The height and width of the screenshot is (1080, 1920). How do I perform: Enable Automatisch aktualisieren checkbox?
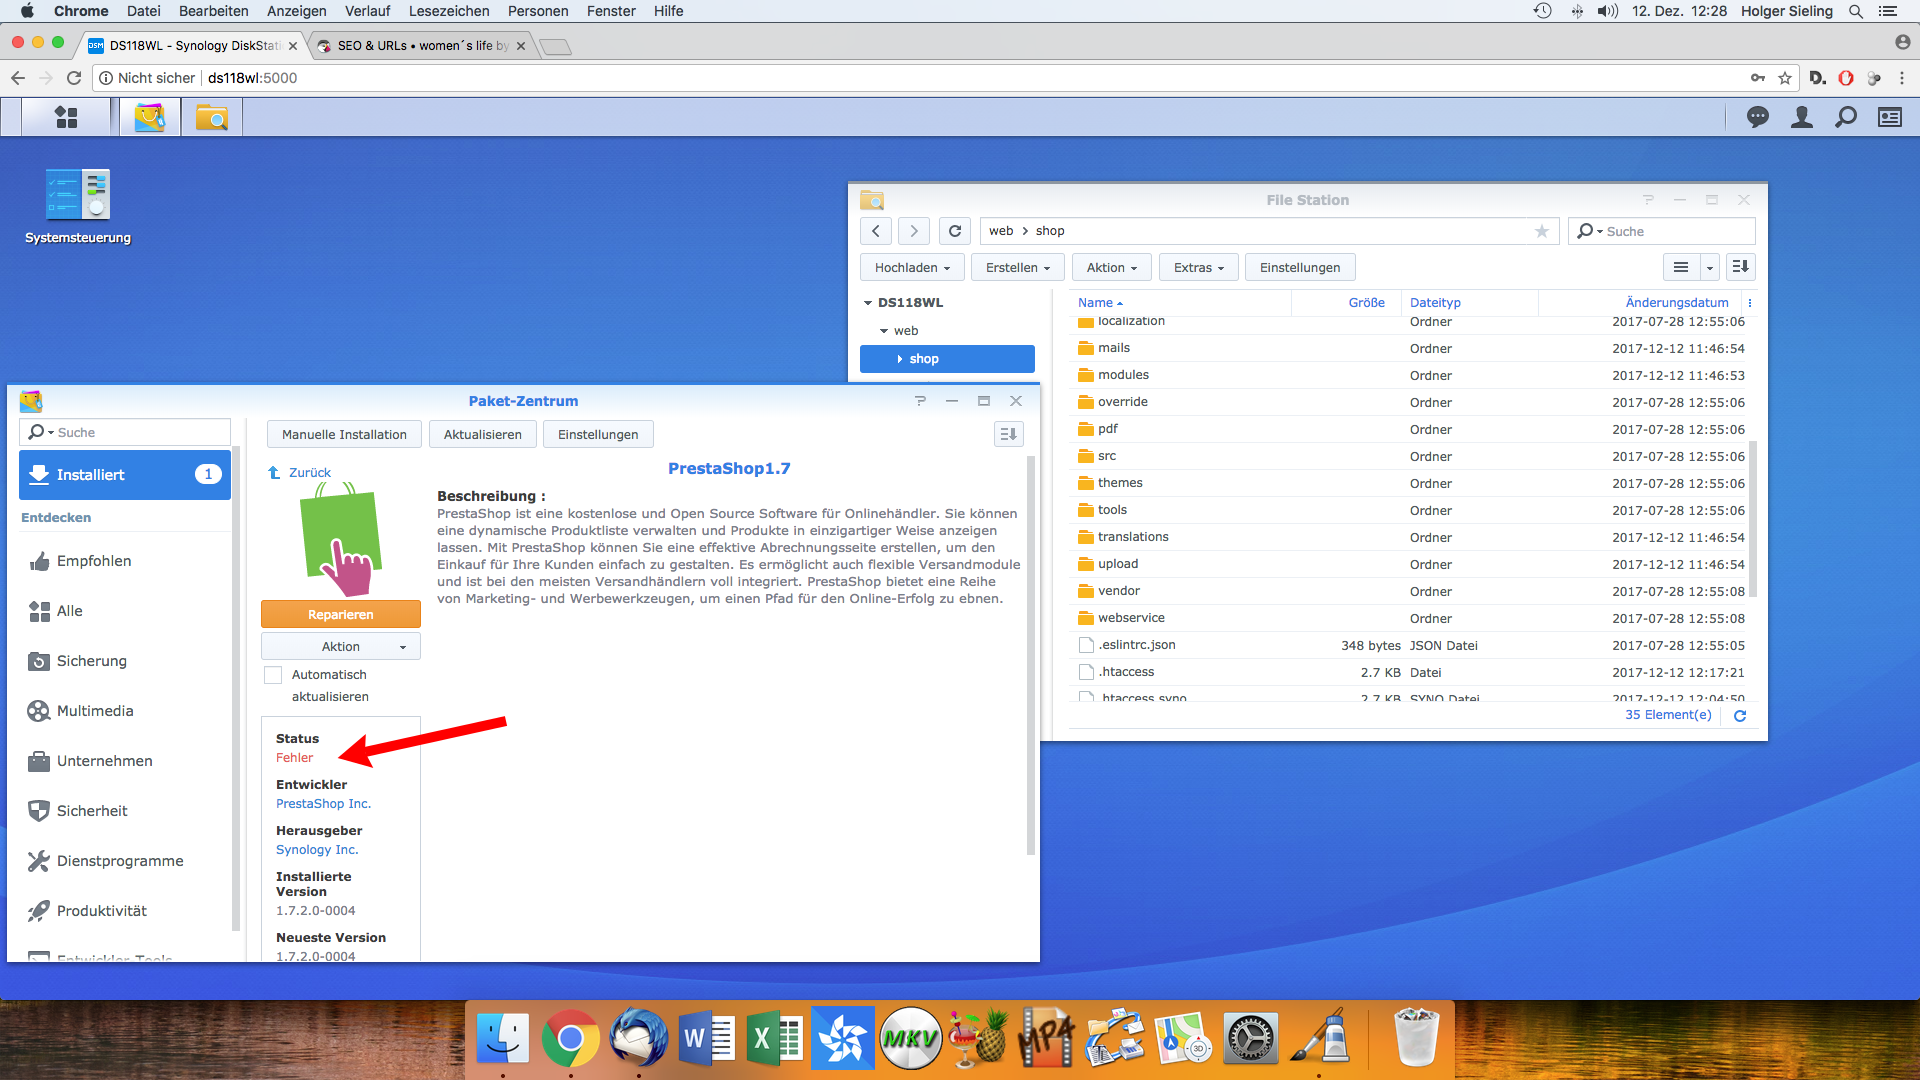tap(273, 675)
